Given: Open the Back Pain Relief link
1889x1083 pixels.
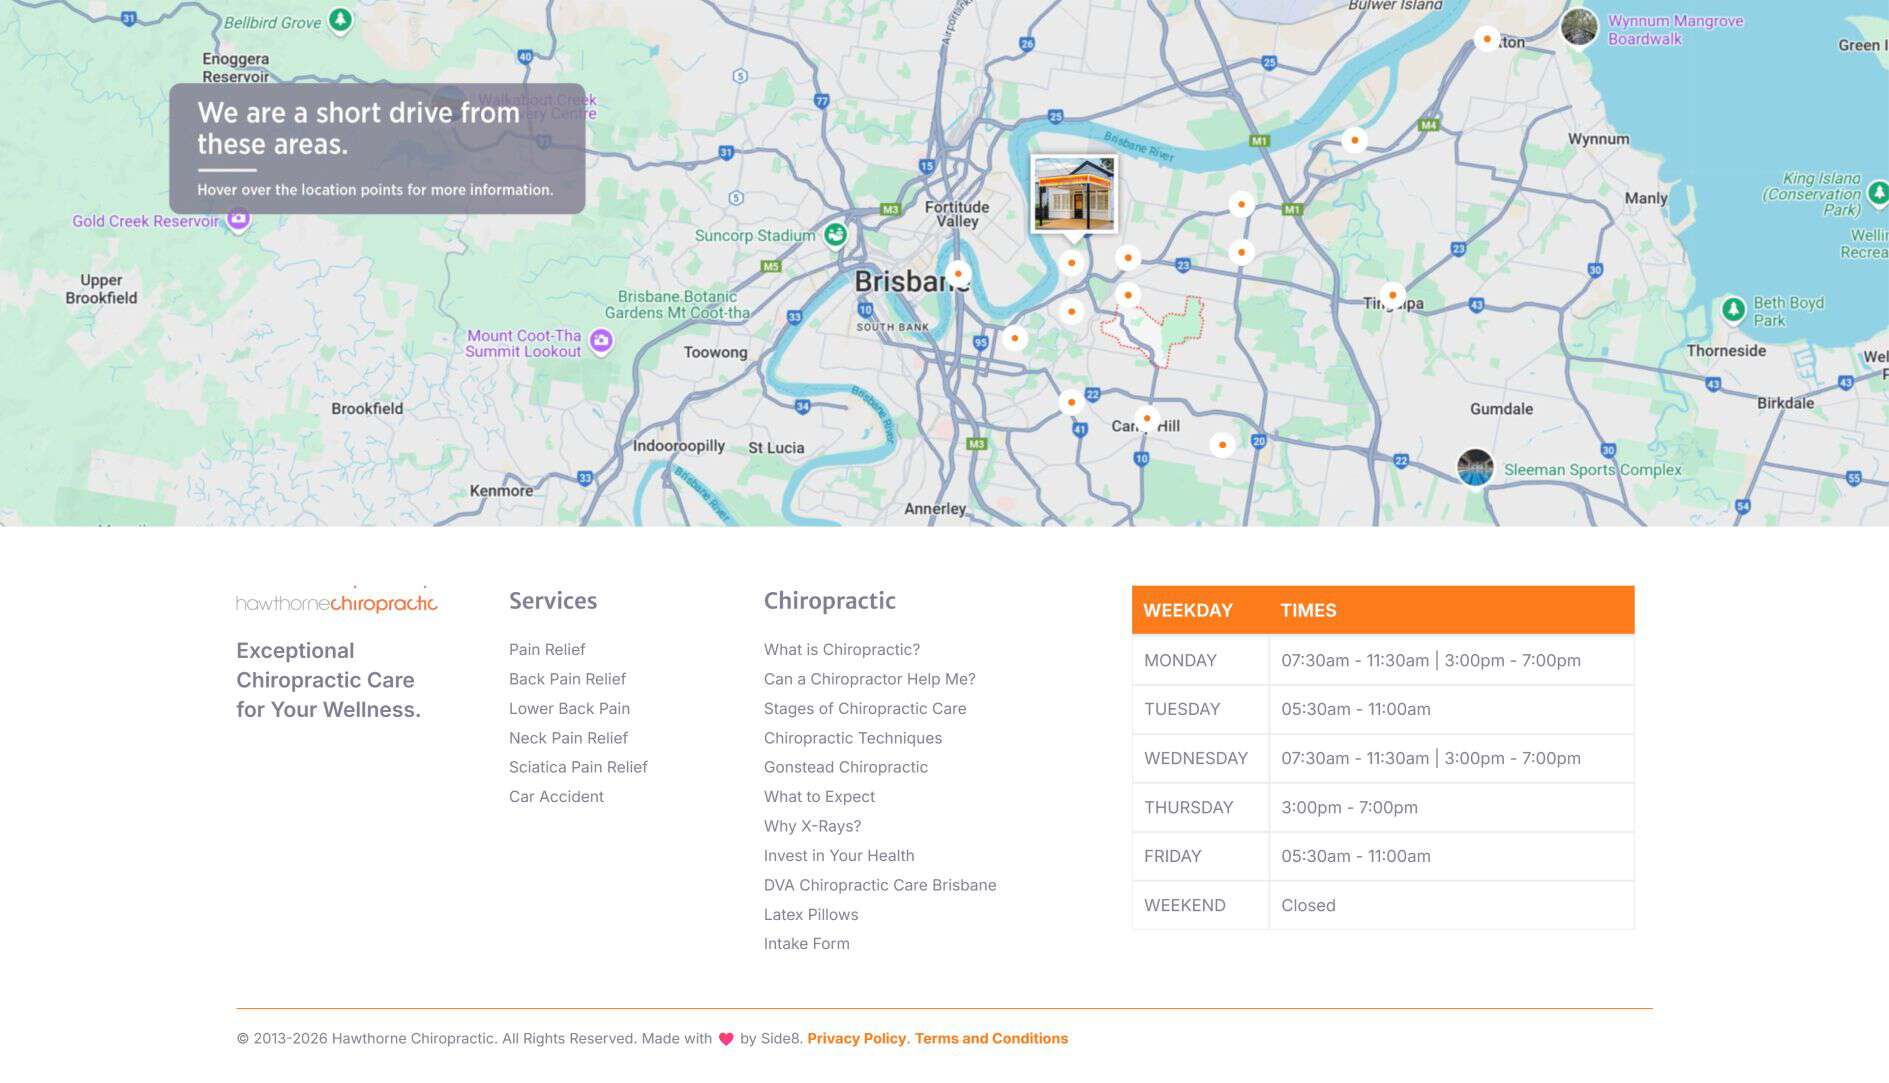Looking at the screenshot, I should [567, 679].
